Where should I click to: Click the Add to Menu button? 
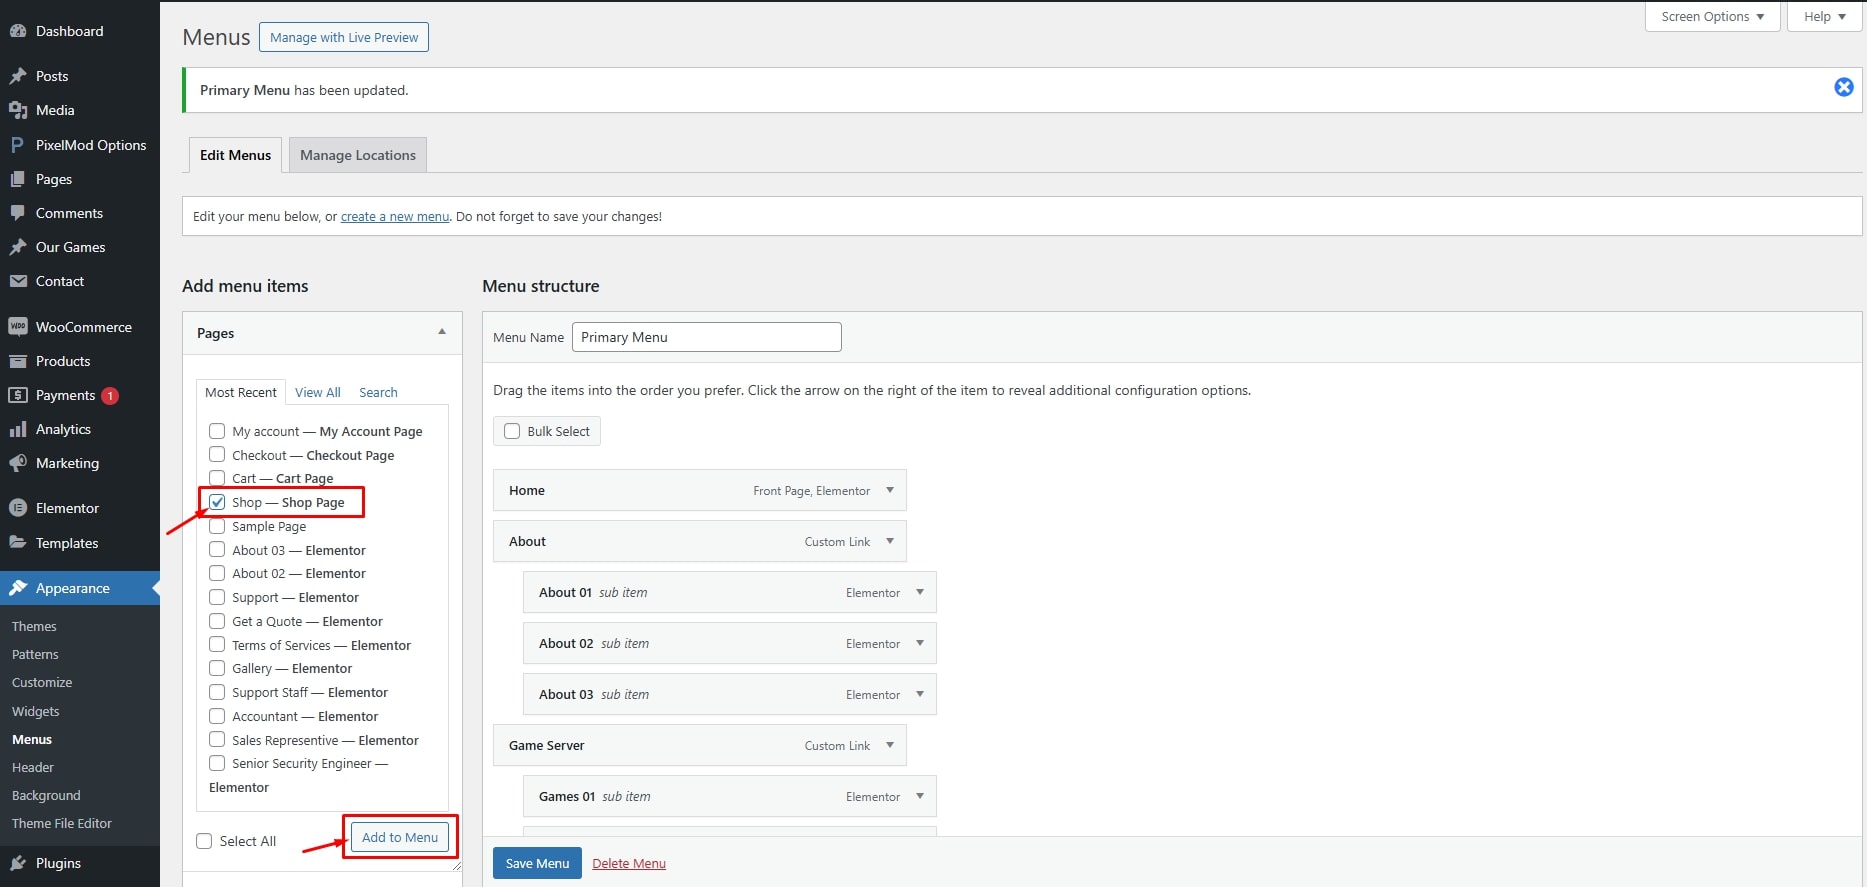coord(400,837)
